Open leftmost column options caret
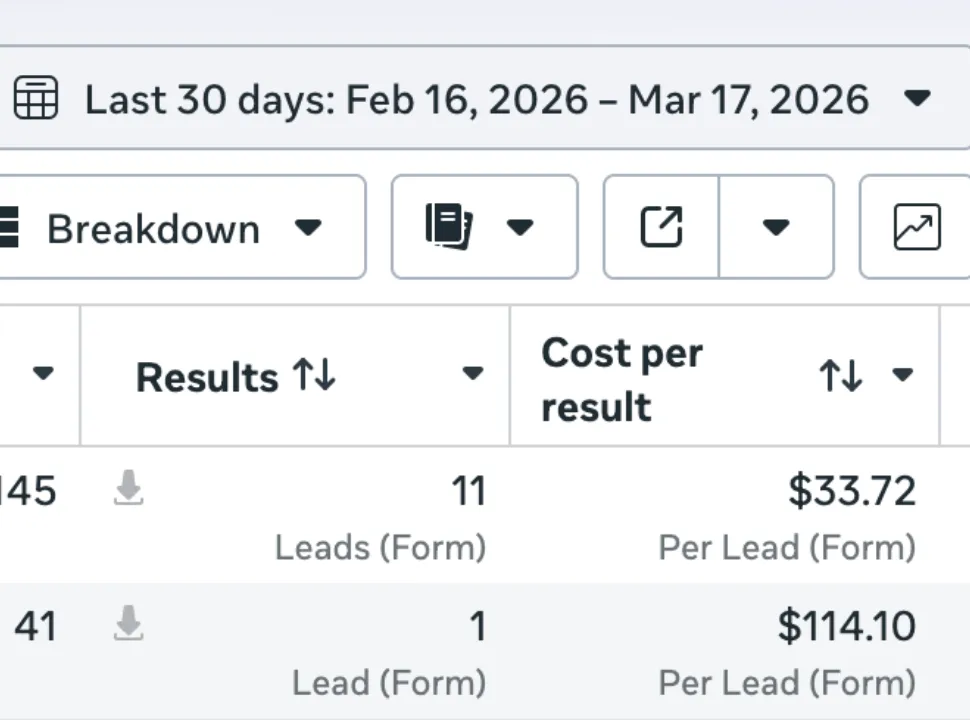This screenshot has width=970, height=720. [x=42, y=374]
